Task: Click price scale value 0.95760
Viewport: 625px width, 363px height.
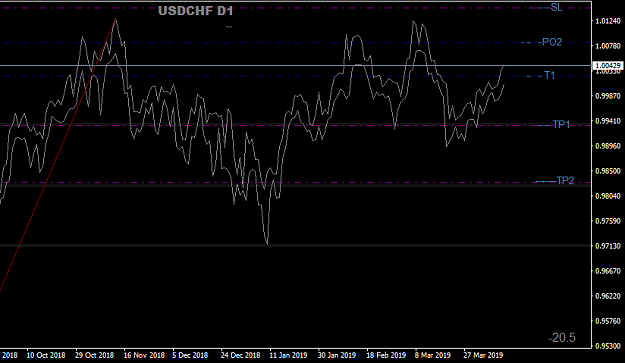Action: (608, 321)
